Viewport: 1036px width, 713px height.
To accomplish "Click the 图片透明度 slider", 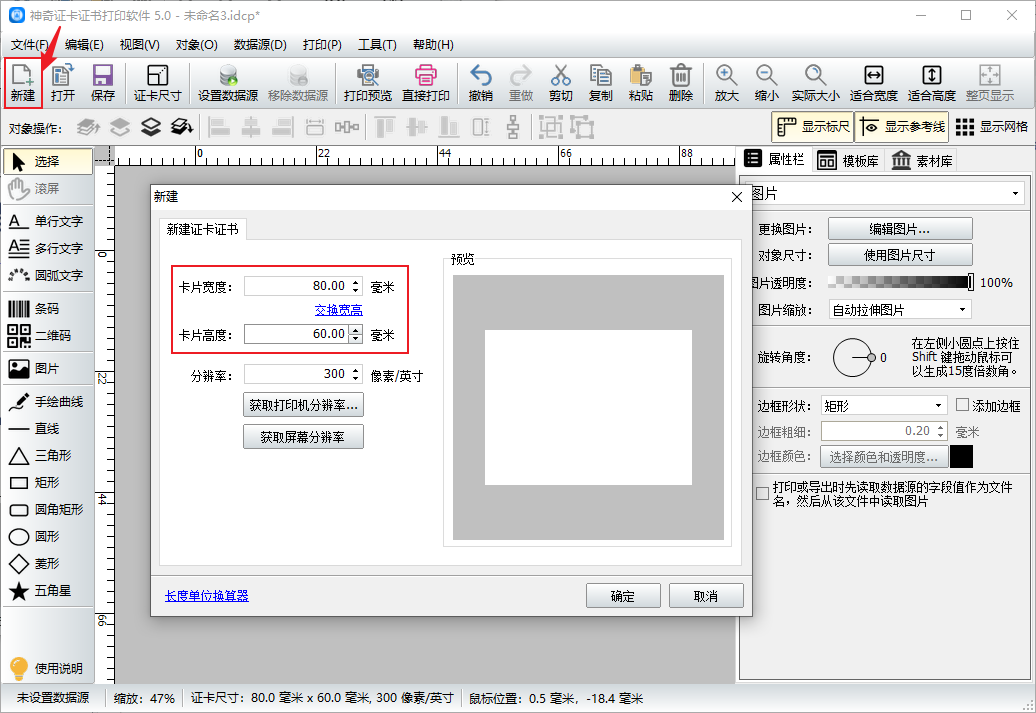I will click(x=900, y=283).
